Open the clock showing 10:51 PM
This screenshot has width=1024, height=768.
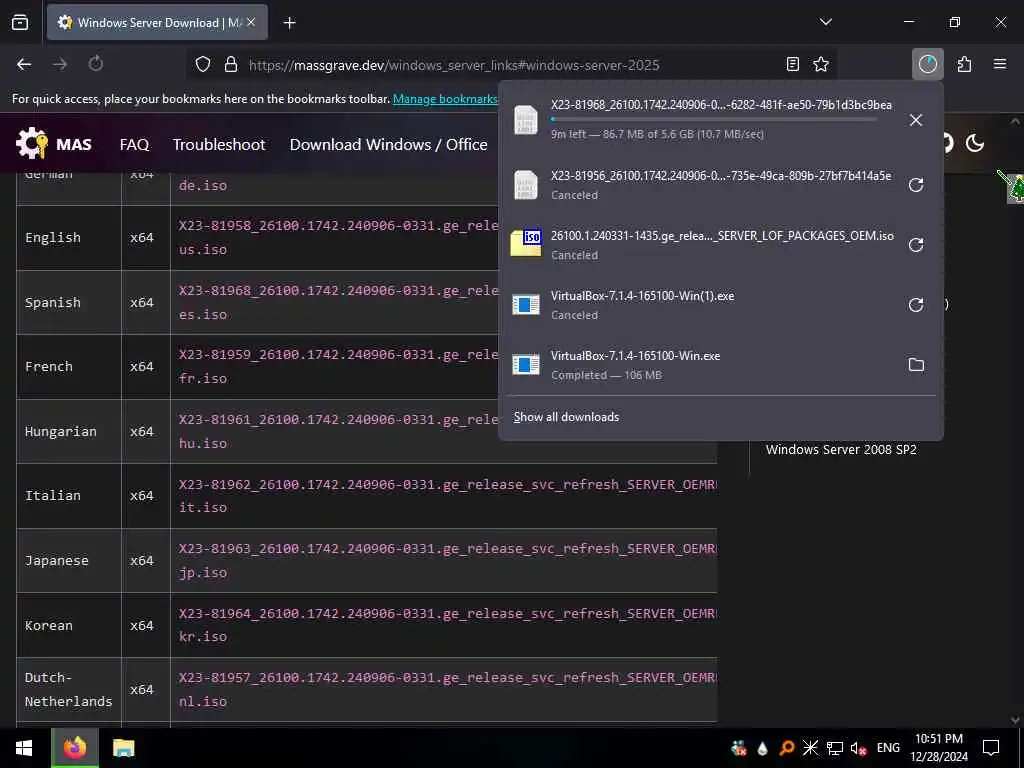(x=939, y=748)
